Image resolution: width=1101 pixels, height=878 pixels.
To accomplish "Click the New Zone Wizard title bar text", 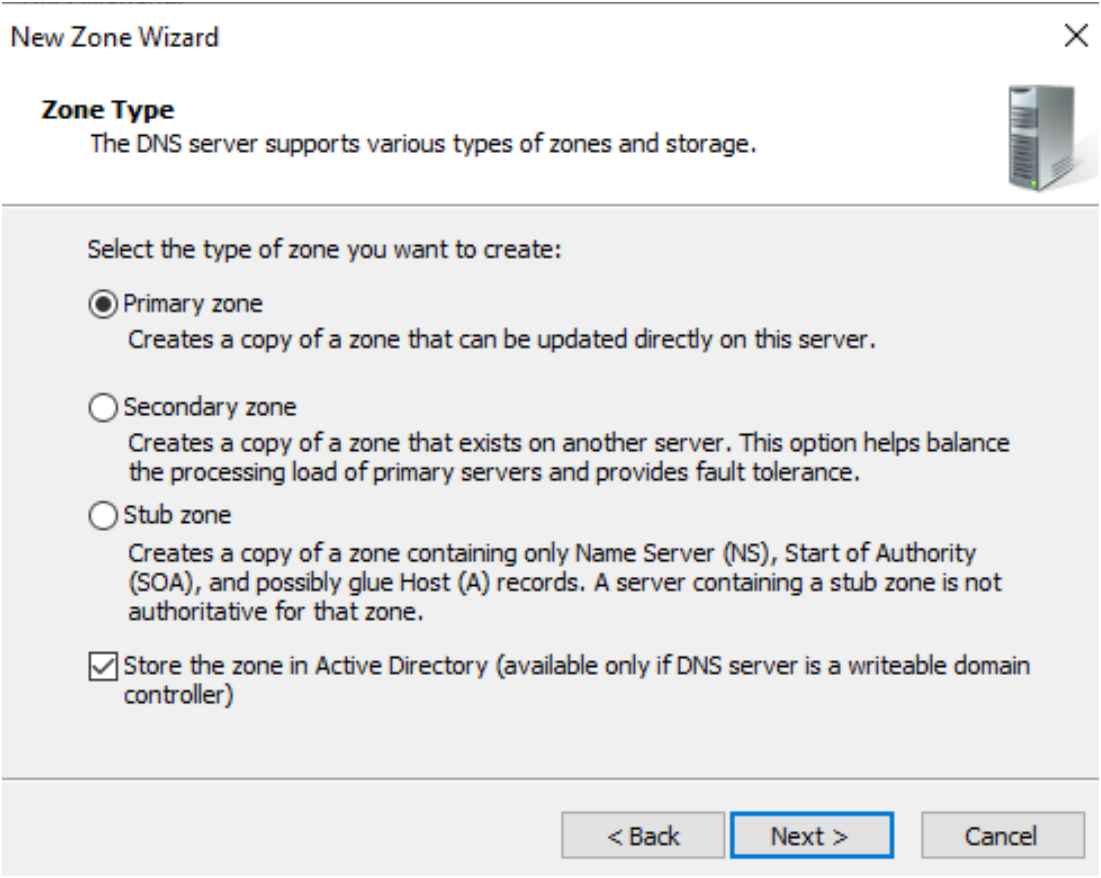I will pyautogui.click(x=115, y=38).
